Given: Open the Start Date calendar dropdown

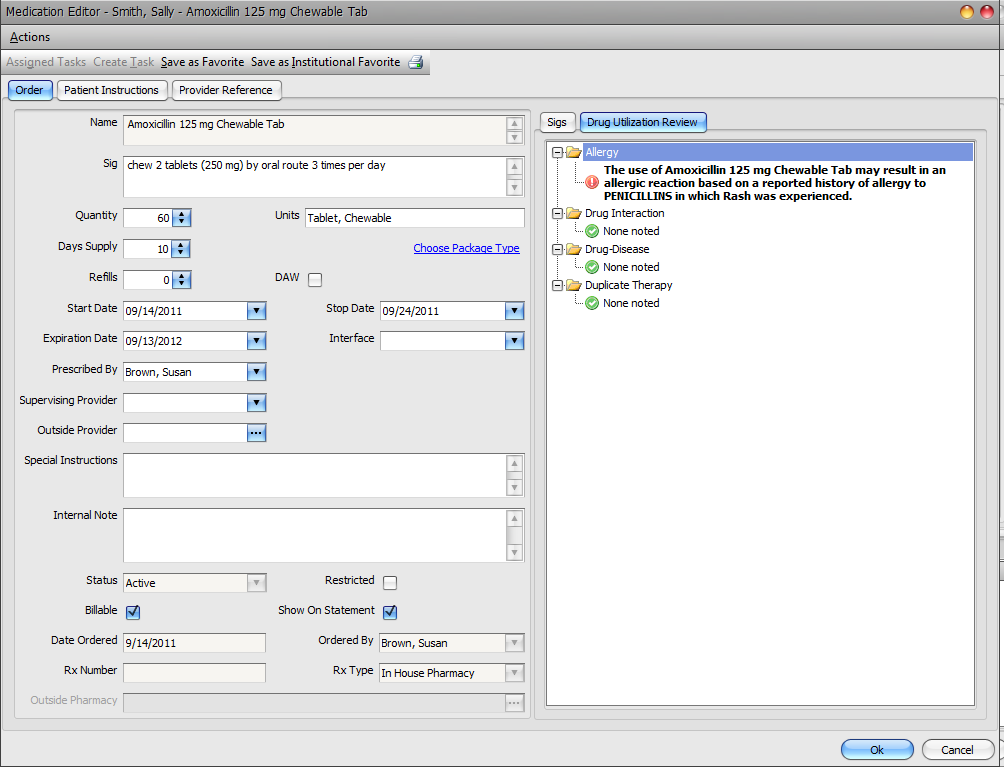Looking at the screenshot, I should pyautogui.click(x=256, y=311).
